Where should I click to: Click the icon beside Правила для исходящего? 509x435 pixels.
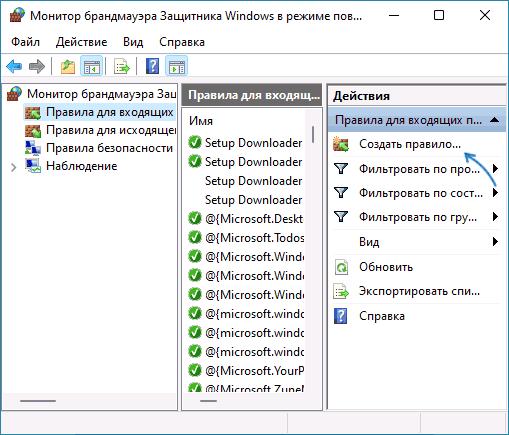click(33, 130)
